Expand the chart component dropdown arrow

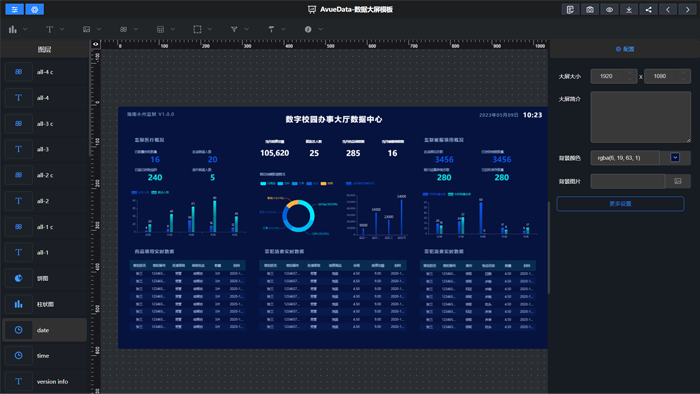25,29
